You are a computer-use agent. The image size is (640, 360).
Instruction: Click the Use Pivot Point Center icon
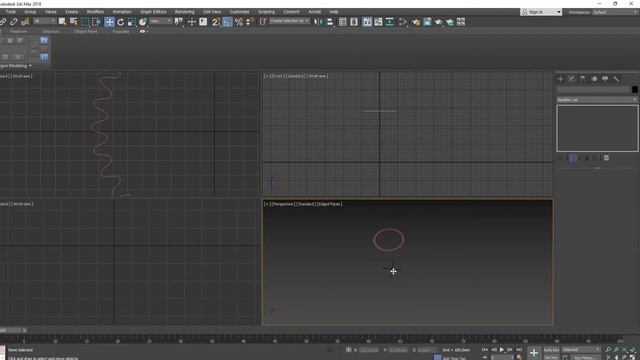point(179,22)
